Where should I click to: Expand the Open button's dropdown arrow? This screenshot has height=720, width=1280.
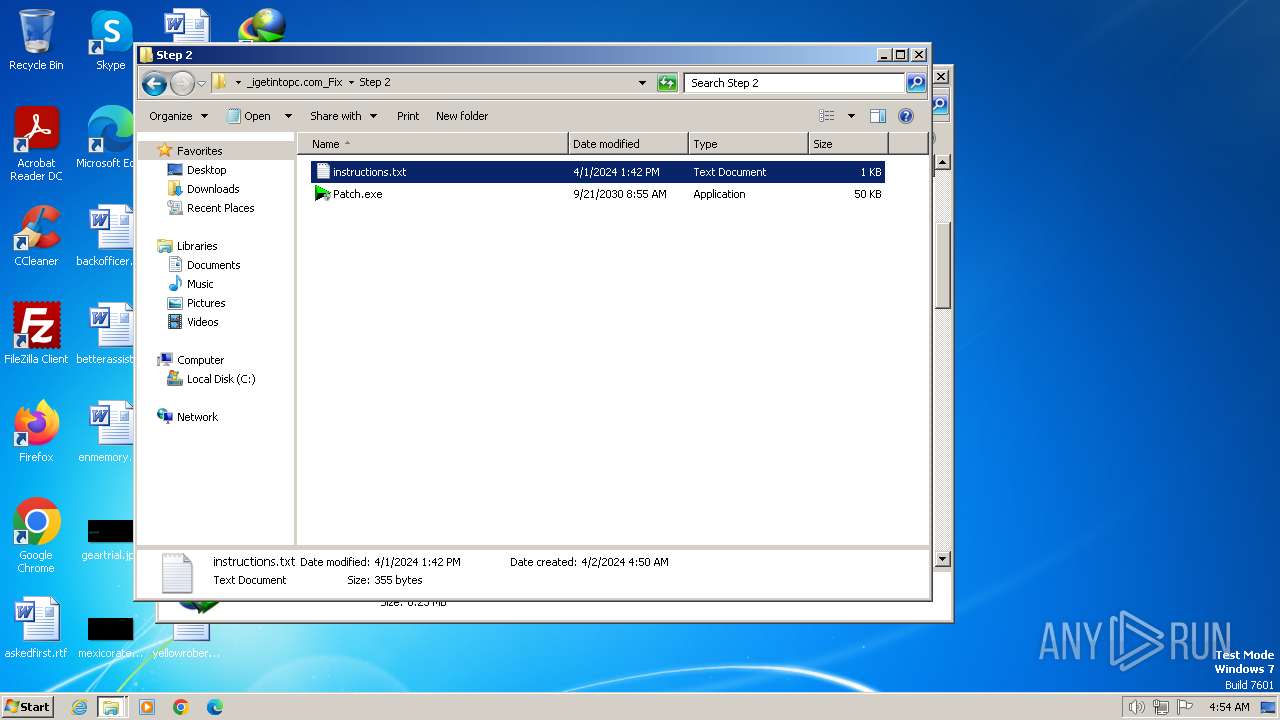[288, 116]
